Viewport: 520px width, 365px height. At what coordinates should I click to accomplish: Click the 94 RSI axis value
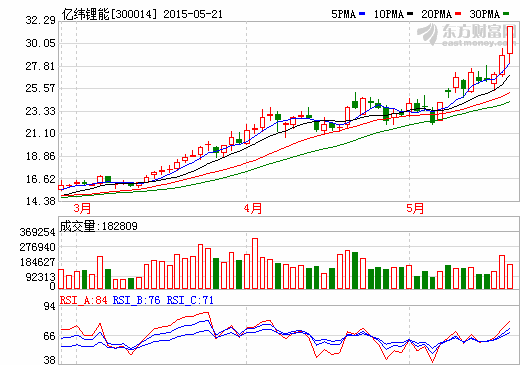(50, 306)
